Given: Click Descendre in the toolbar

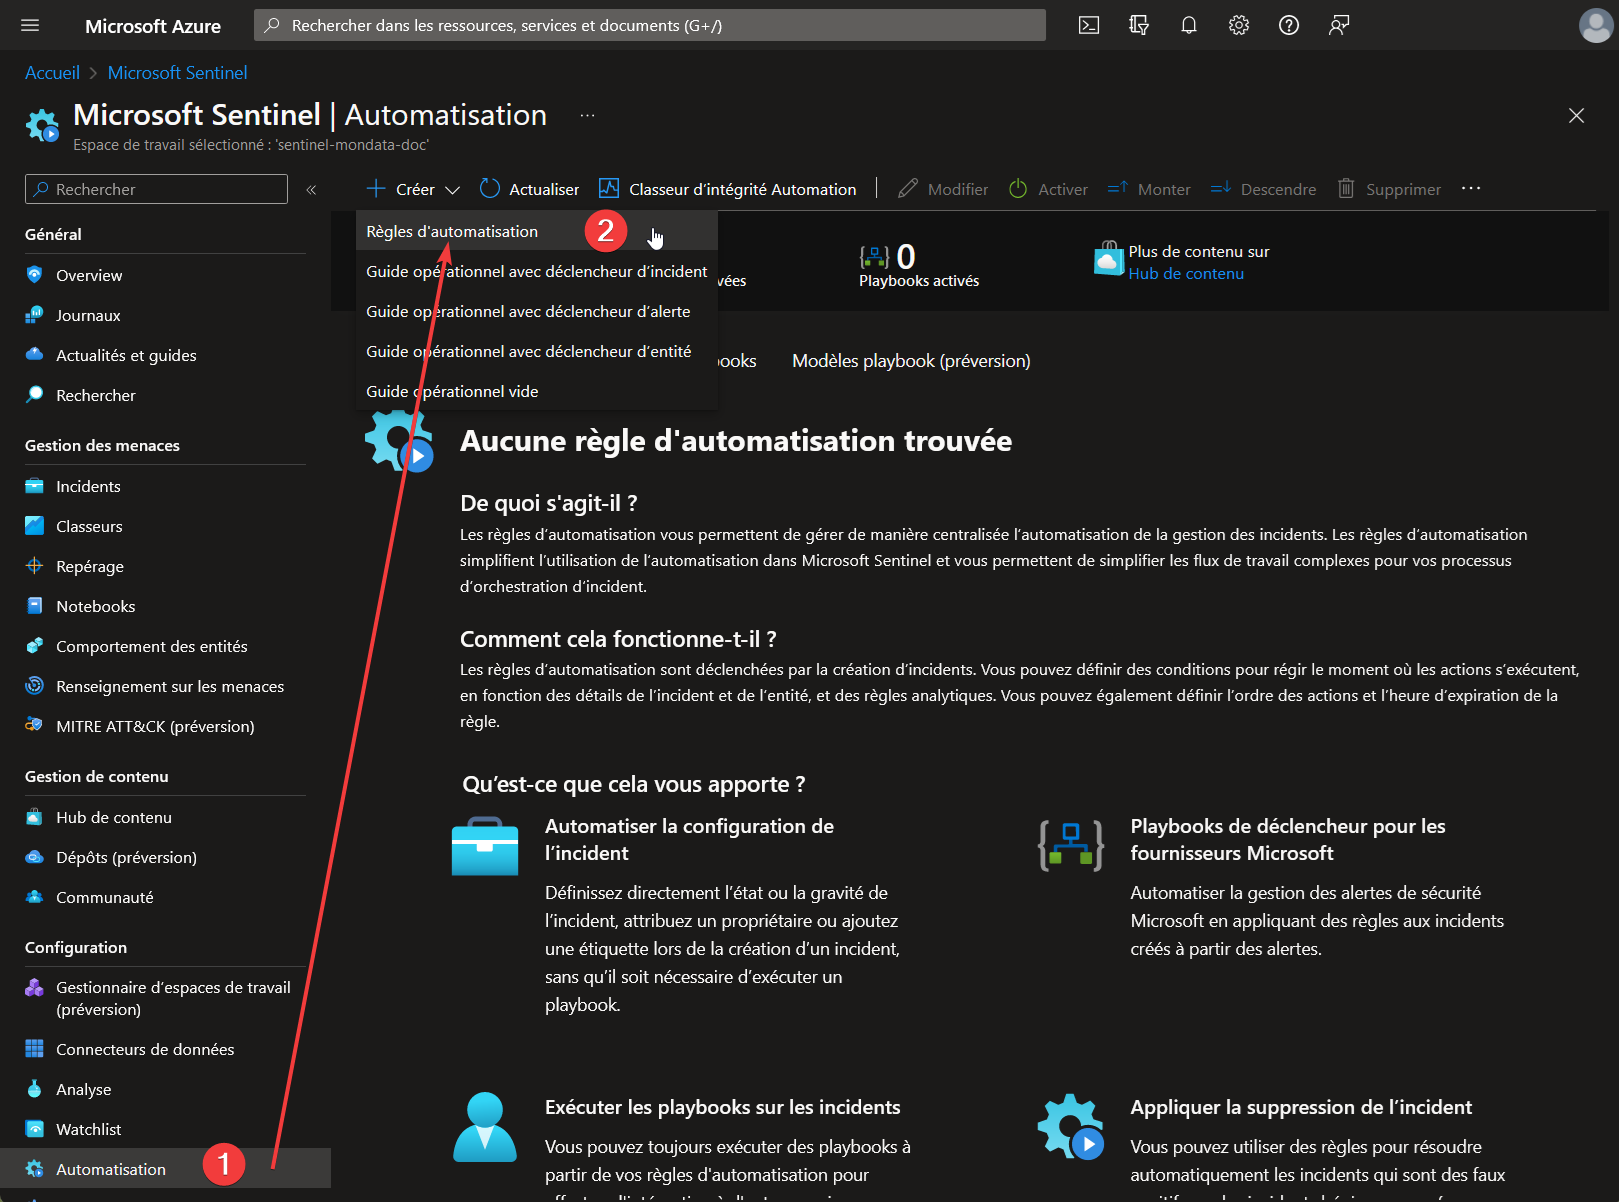Looking at the screenshot, I should [x=1263, y=189].
